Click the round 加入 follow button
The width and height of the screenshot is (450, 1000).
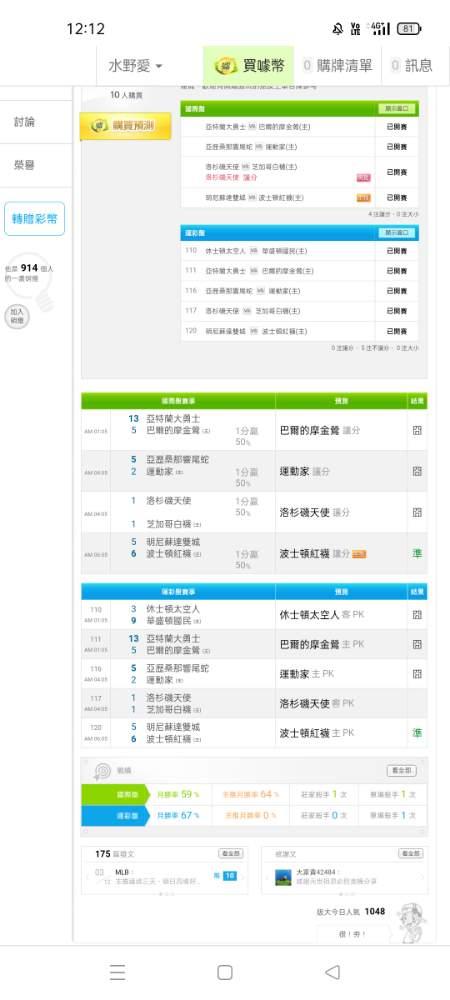pyautogui.click(x=17, y=317)
